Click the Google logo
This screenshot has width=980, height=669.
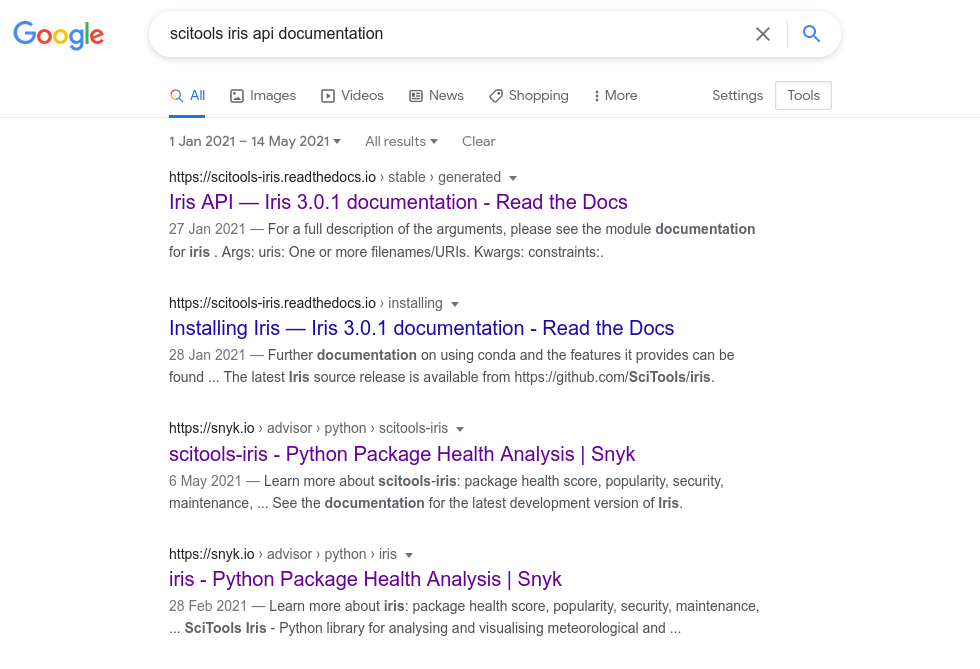(58, 36)
